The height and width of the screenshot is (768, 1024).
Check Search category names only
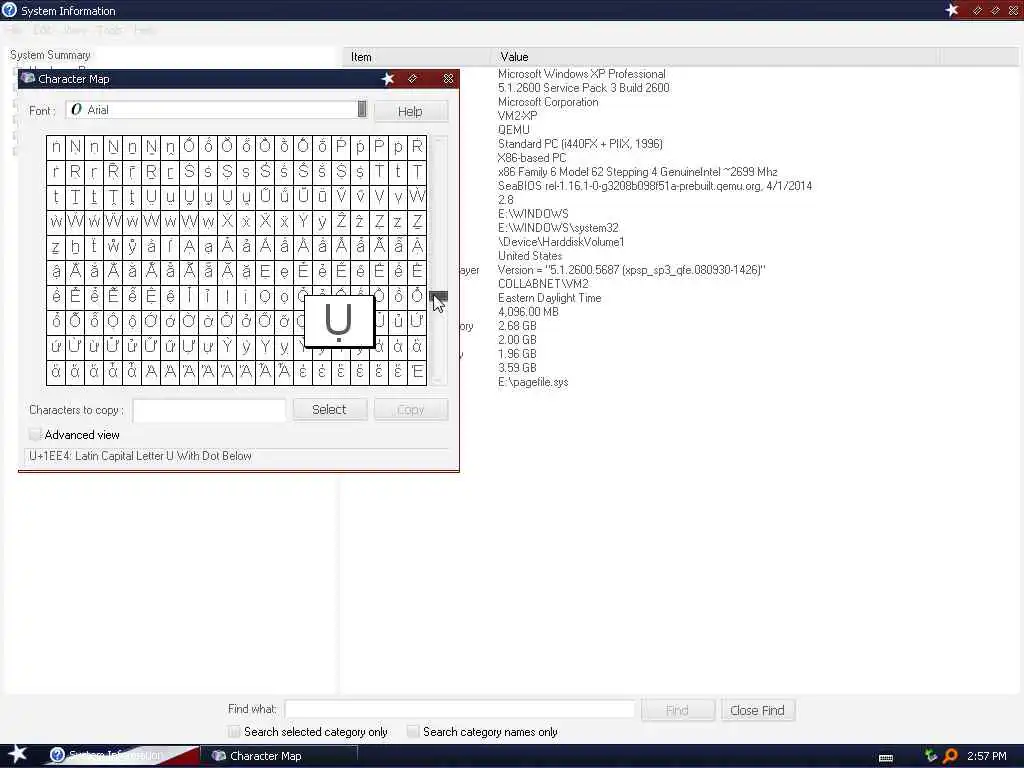413,731
